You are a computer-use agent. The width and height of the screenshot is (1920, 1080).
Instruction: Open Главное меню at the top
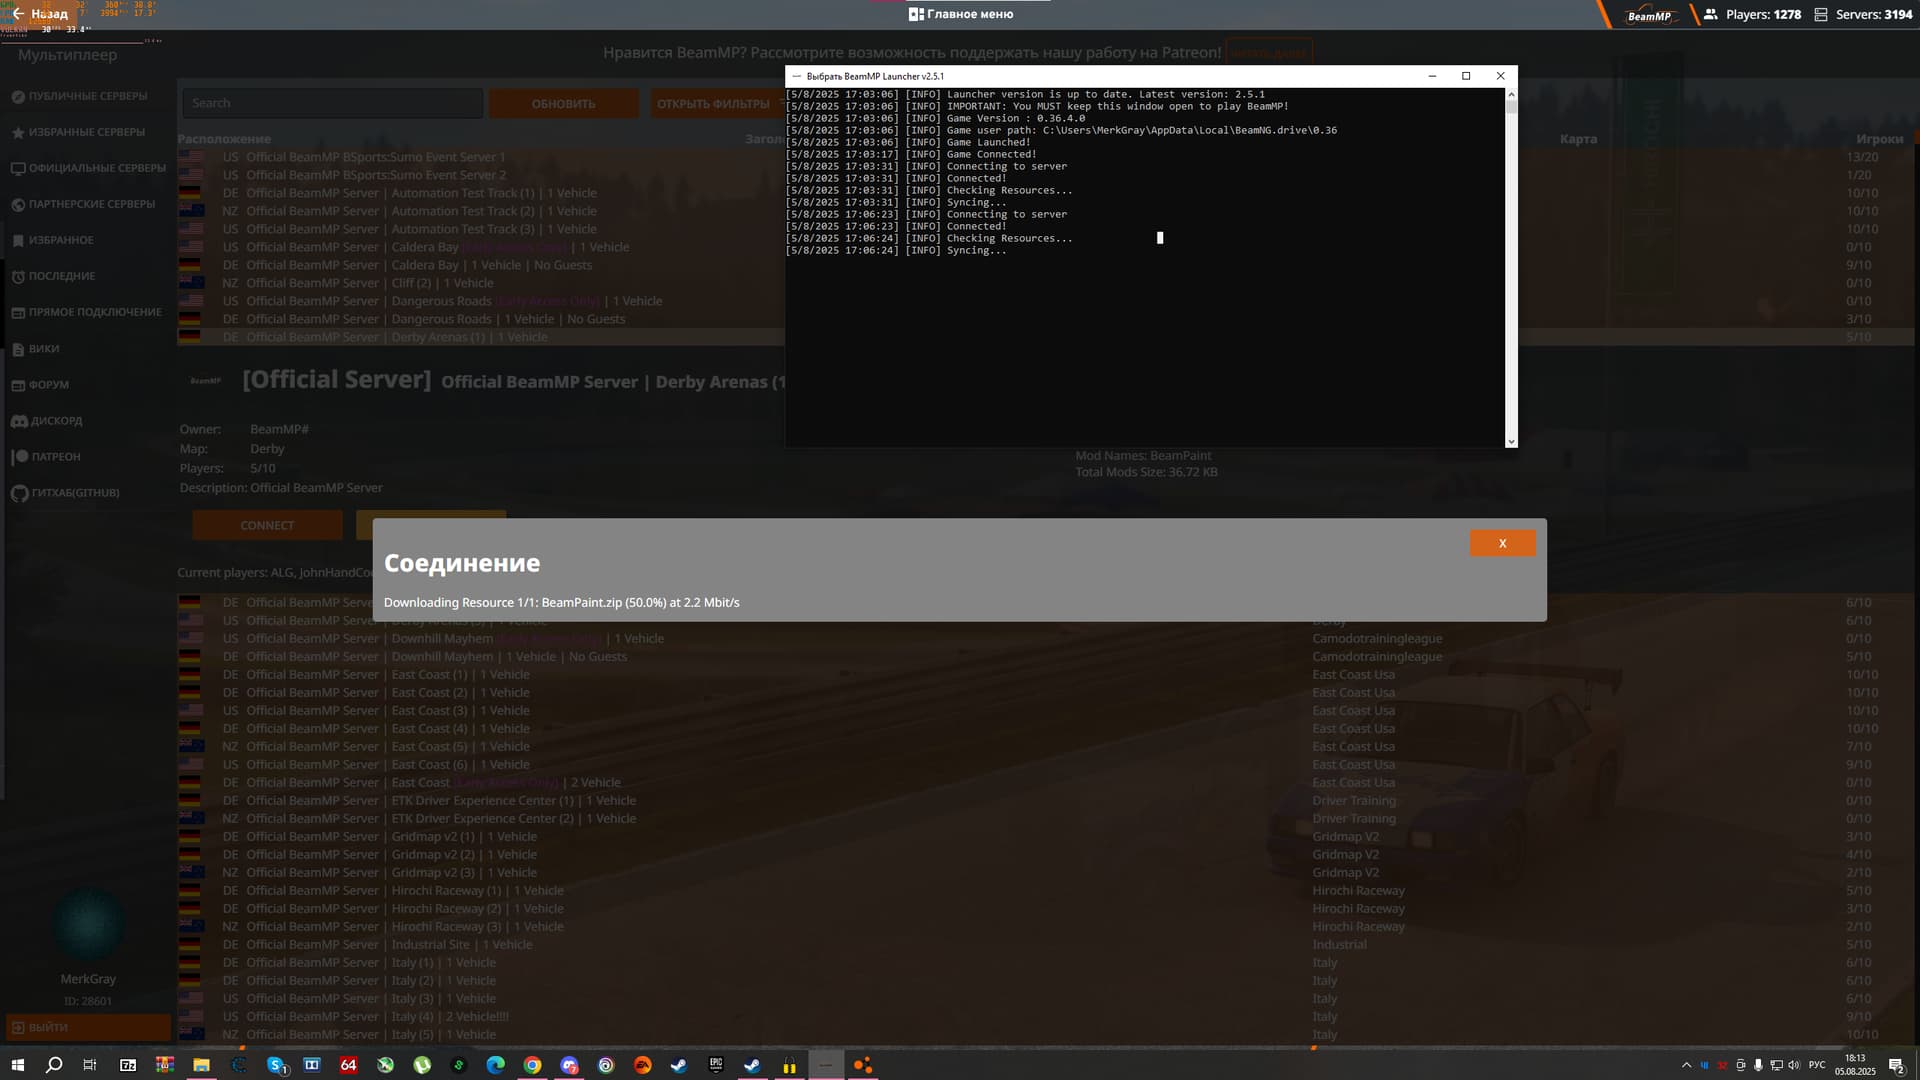point(961,14)
